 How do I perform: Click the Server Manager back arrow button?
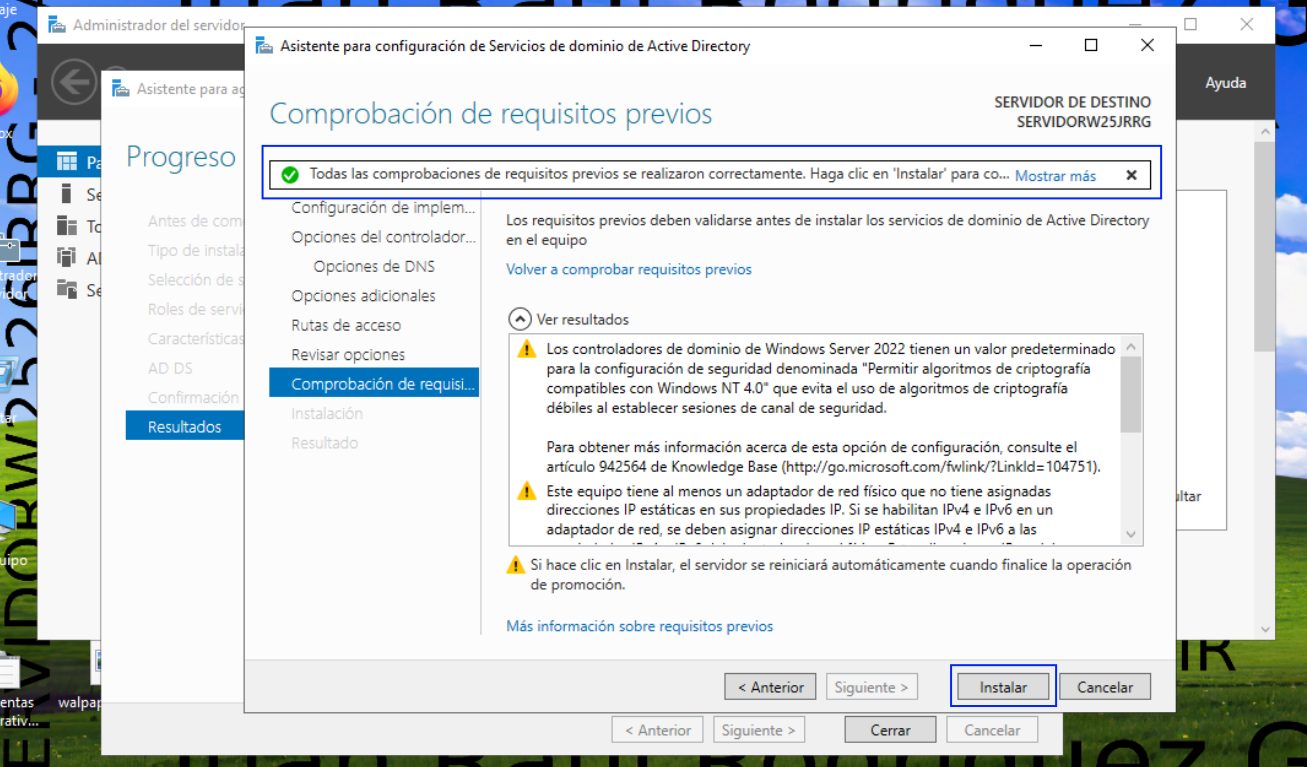(x=73, y=82)
